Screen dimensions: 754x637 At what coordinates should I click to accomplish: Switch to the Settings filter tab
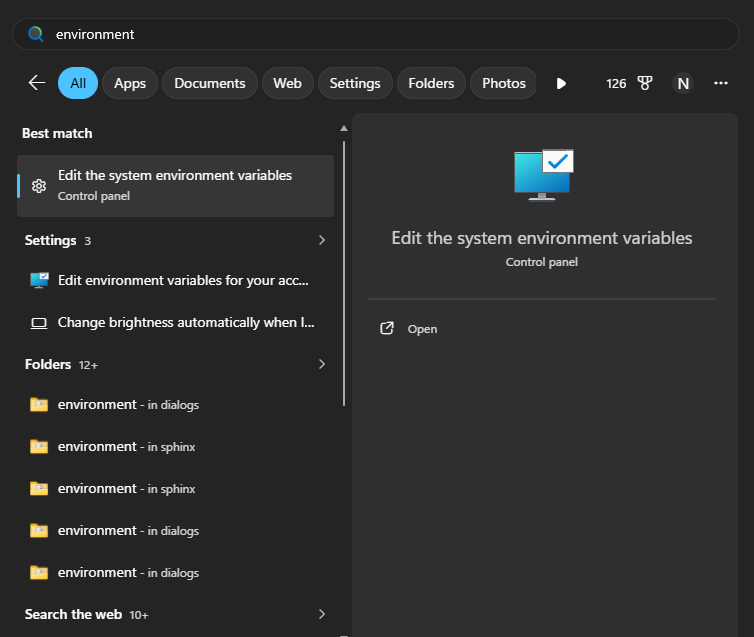click(x=355, y=83)
